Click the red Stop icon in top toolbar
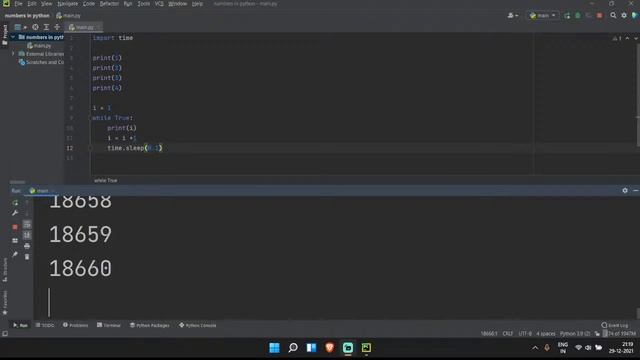 pyautogui.click(x=600, y=16)
